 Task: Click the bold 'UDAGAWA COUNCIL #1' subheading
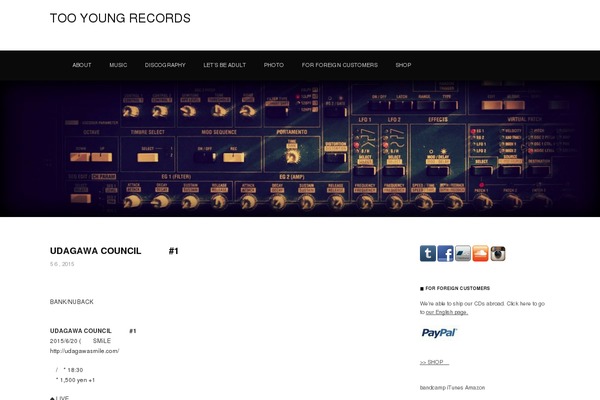click(x=93, y=331)
